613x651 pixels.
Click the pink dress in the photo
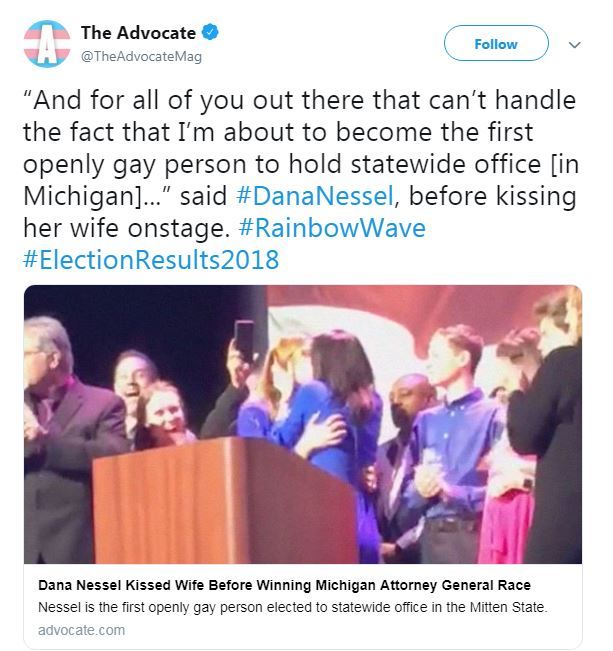(506, 526)
